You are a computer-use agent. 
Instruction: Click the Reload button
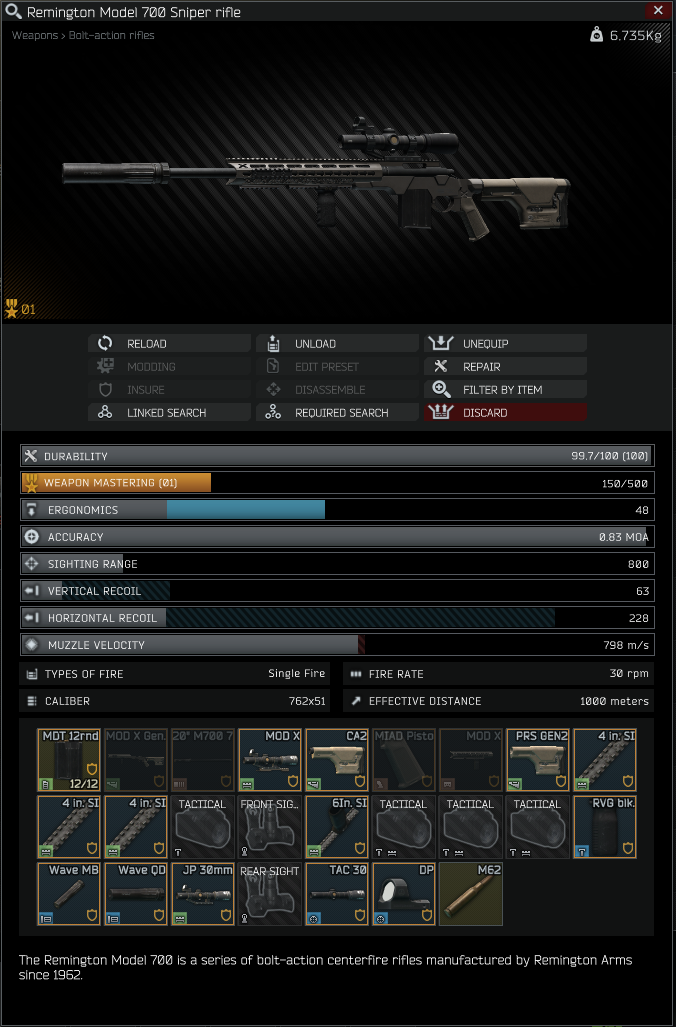(x=170, y=344)
